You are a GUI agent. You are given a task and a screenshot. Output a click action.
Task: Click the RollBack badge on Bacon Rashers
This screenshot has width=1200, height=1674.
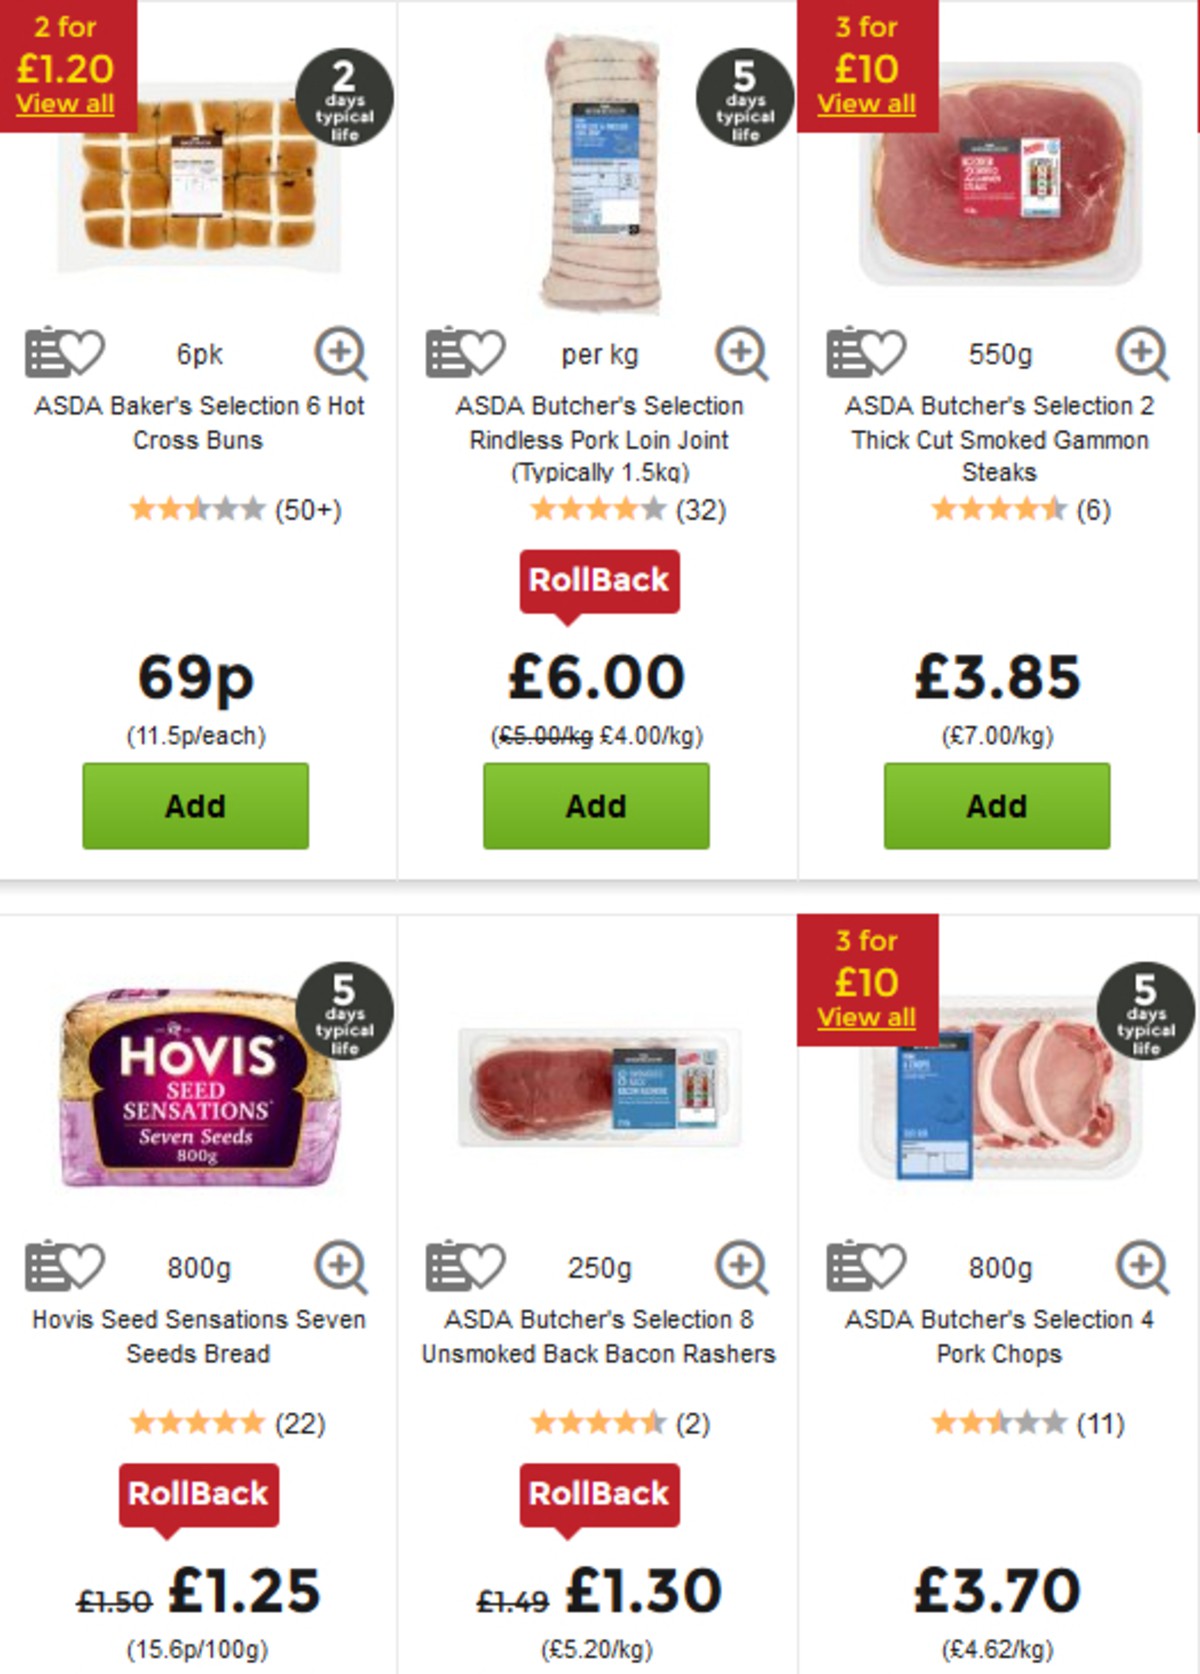click(599, 1493)
